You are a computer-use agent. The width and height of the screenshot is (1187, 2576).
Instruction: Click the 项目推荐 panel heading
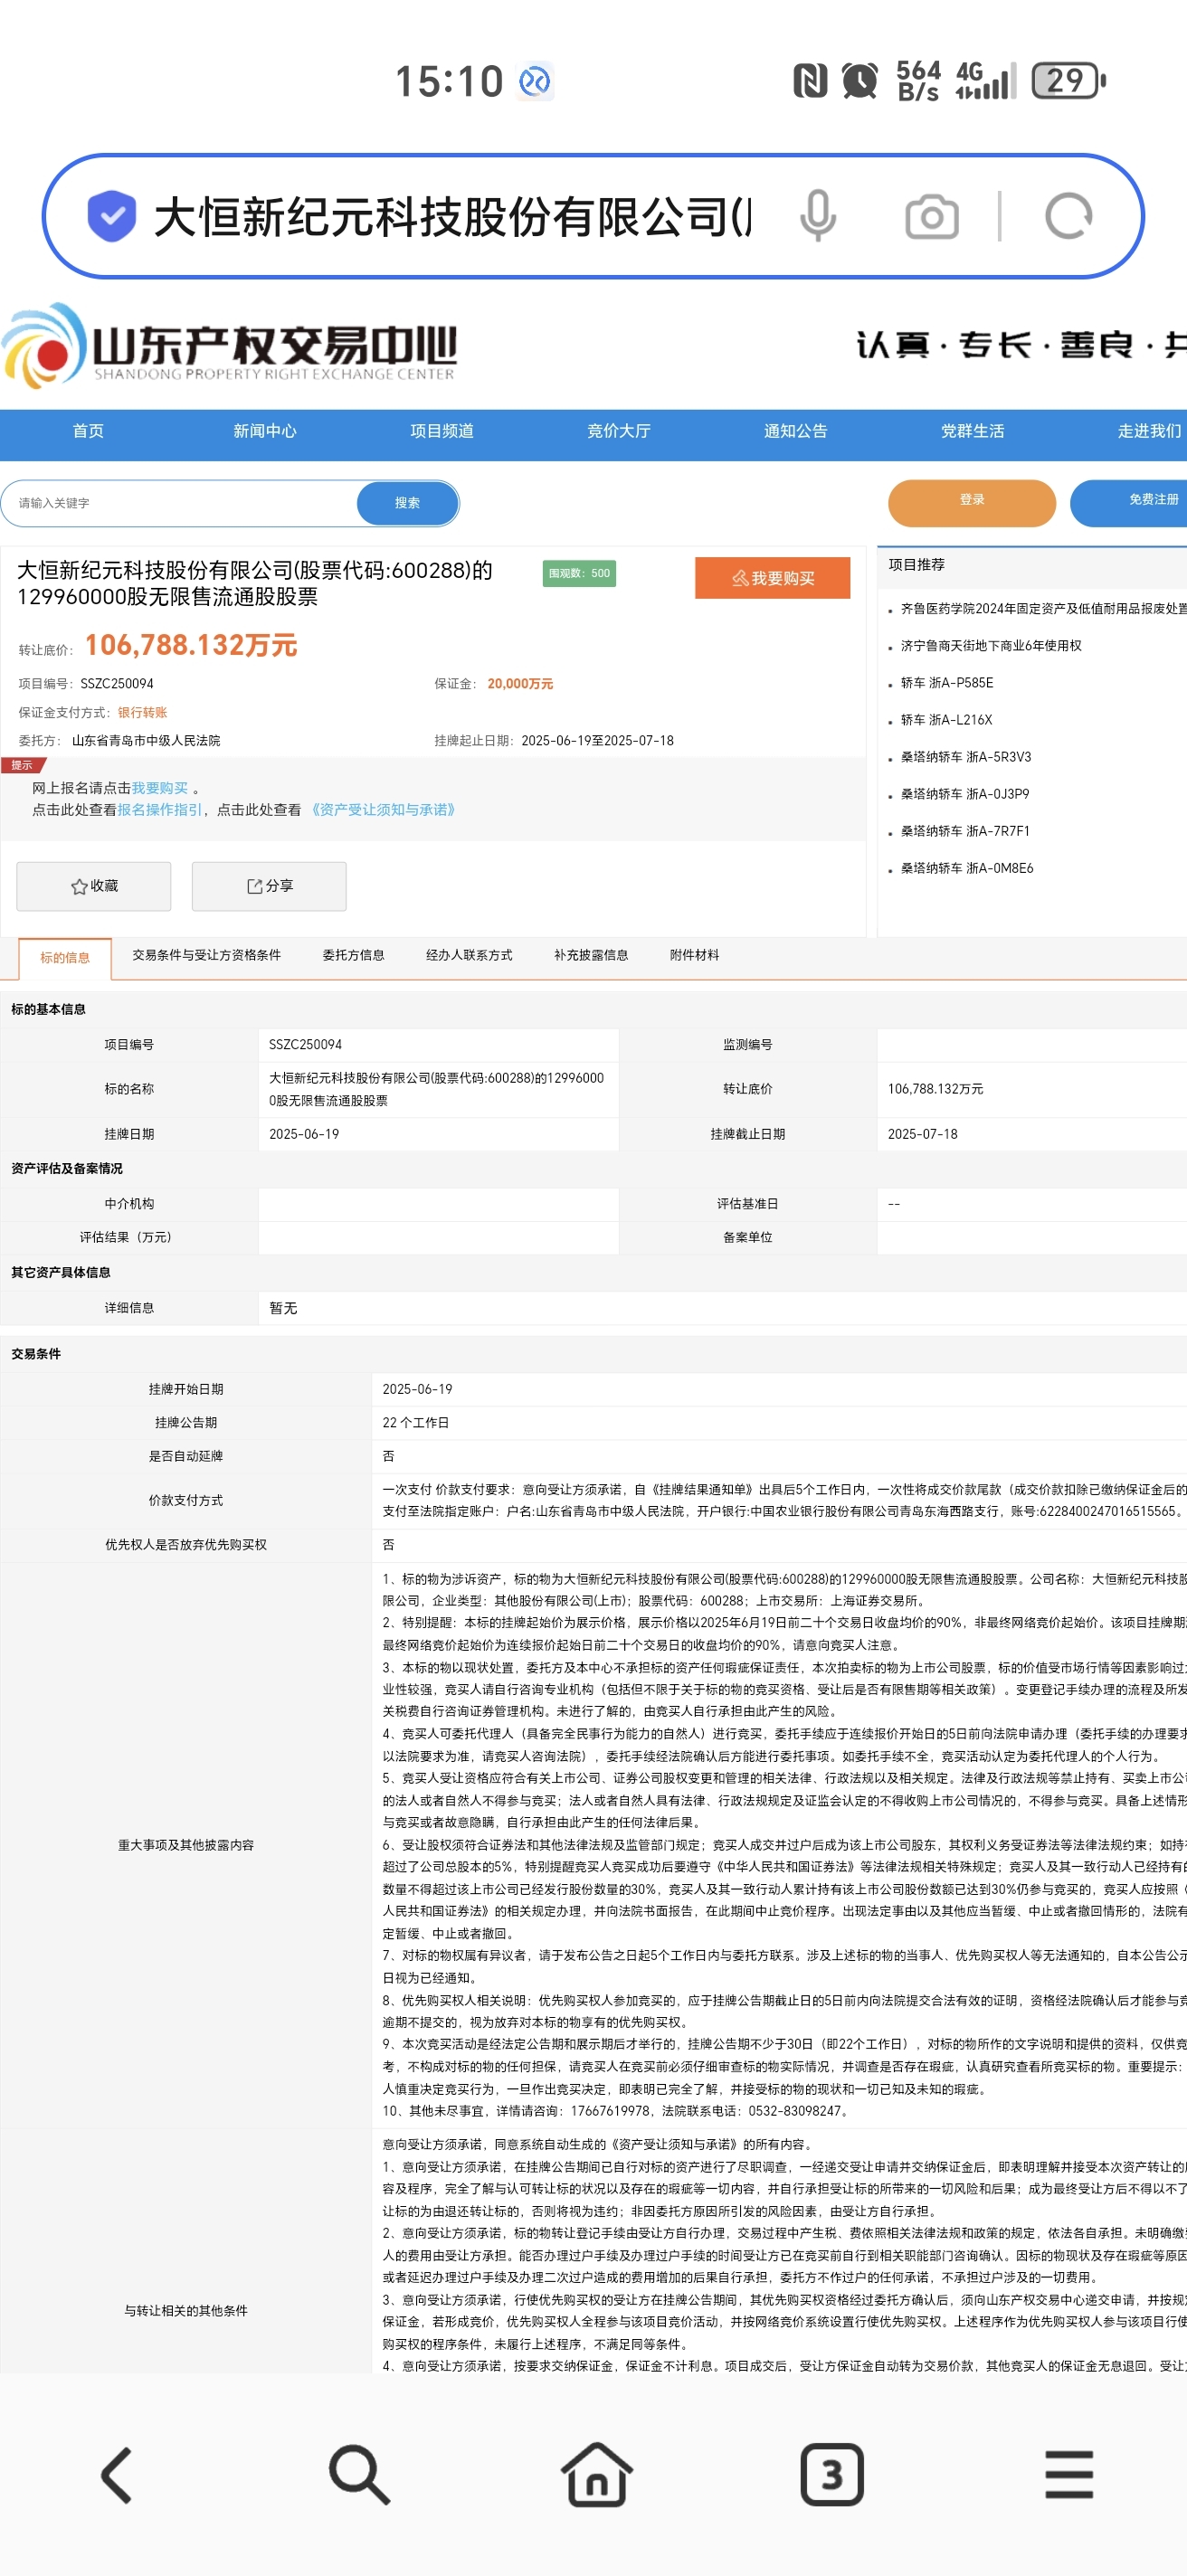[916, 565]
